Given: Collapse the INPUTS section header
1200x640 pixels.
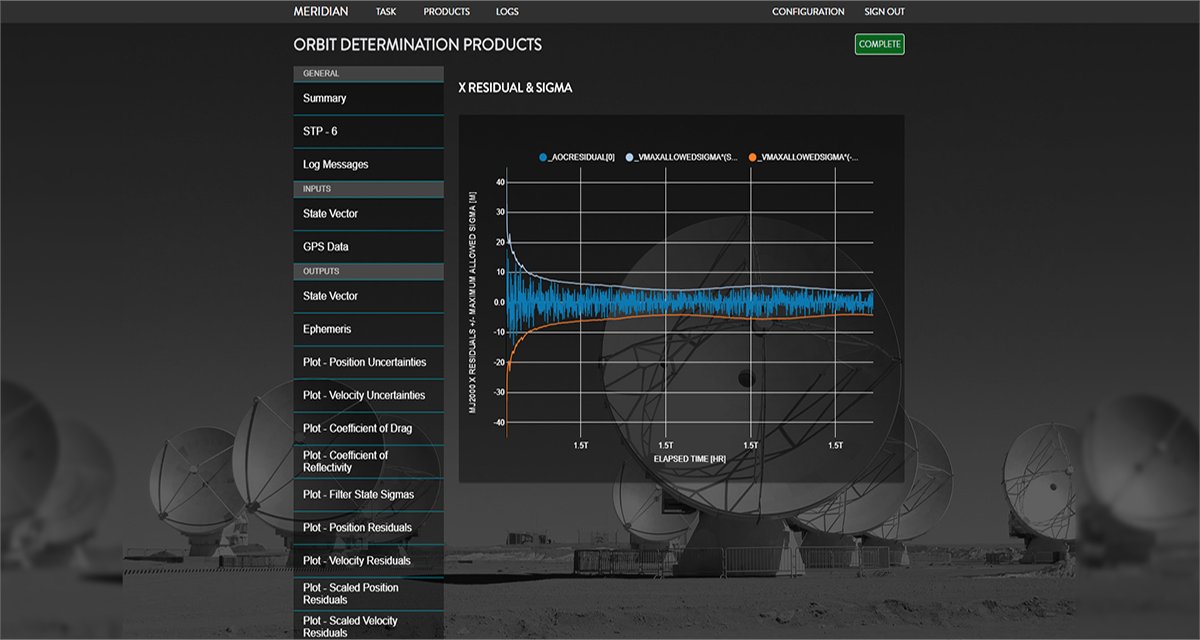Looking at the screenshot, I should 366,188.
